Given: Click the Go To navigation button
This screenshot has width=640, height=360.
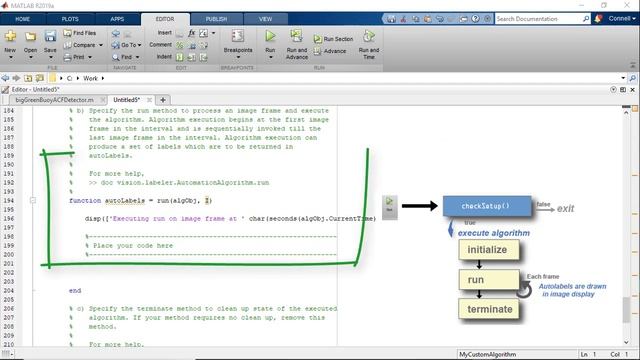Looking at the screenshot, I should tap(126, 45).
